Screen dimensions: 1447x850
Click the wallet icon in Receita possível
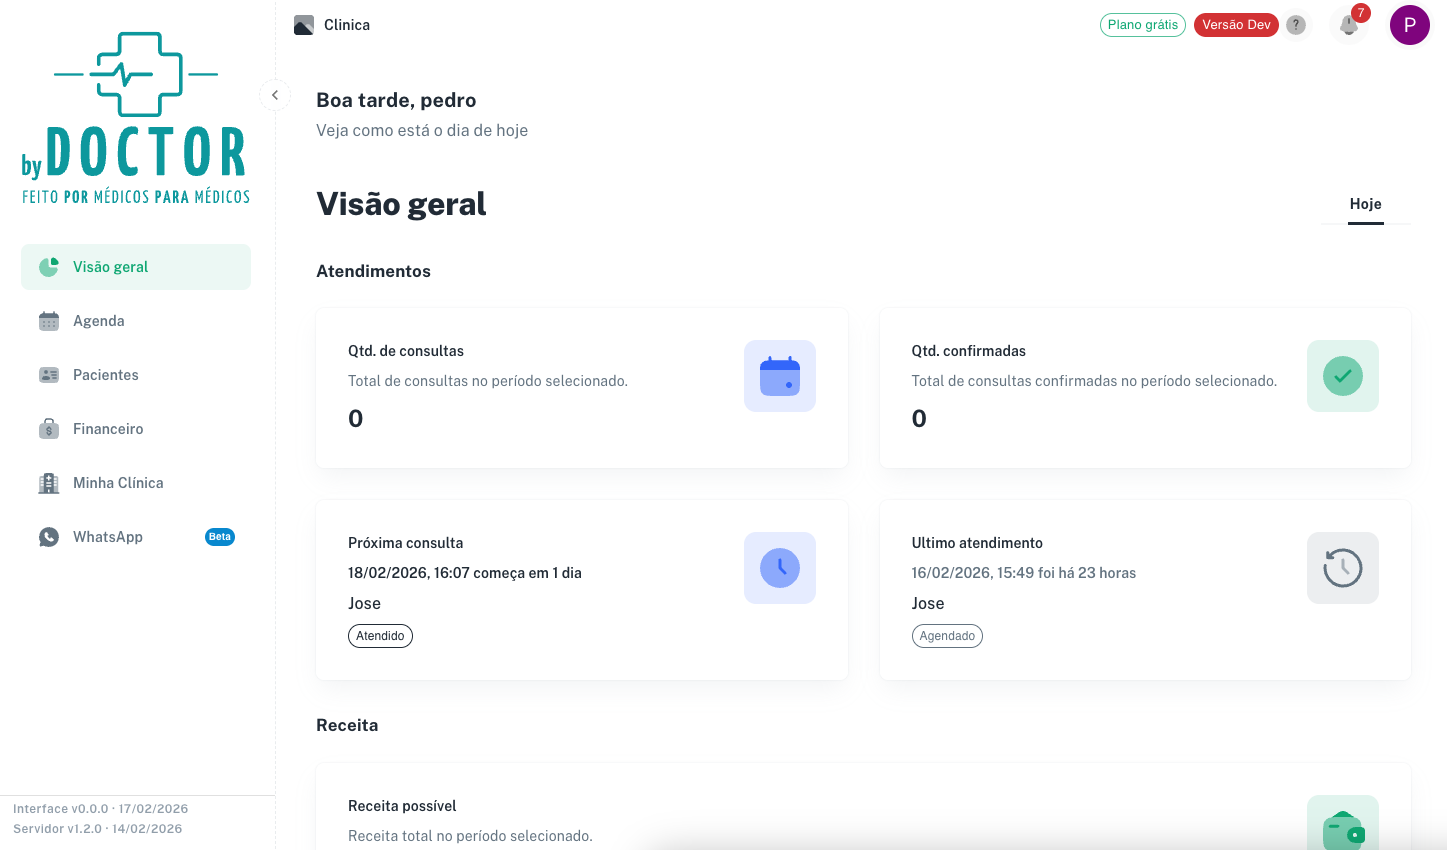(x=1342, y=828)
